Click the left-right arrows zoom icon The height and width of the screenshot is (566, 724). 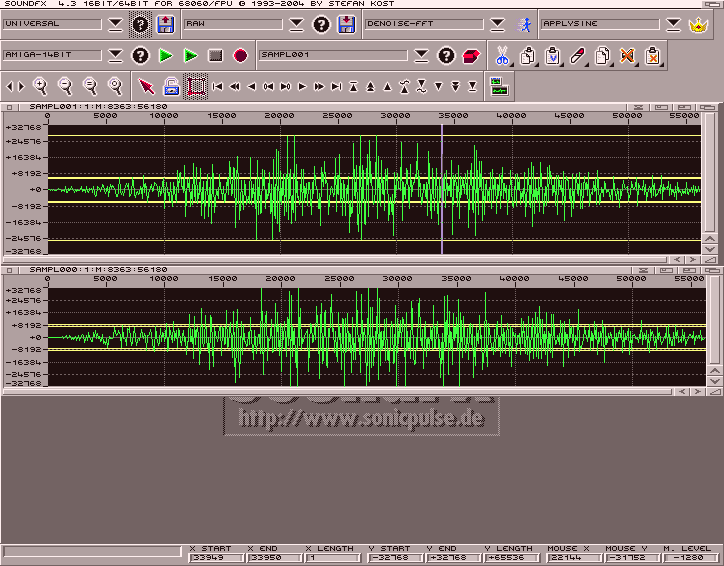tap(15, 86)
